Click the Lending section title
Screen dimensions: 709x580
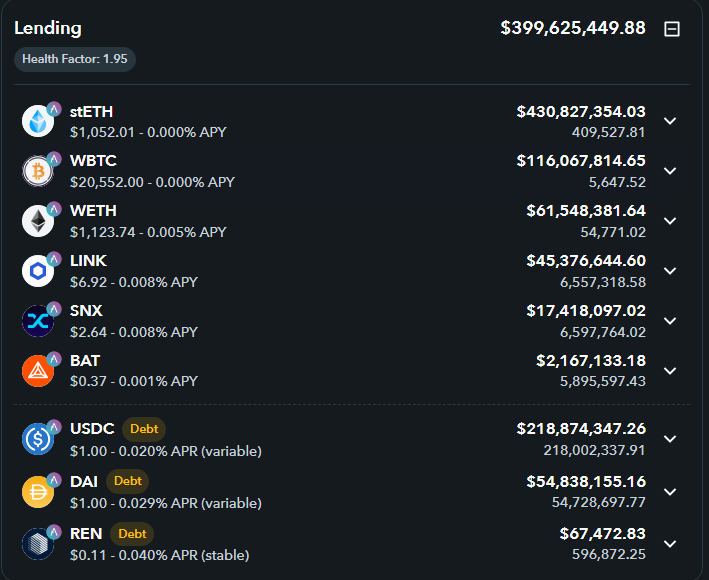point(48,28)
